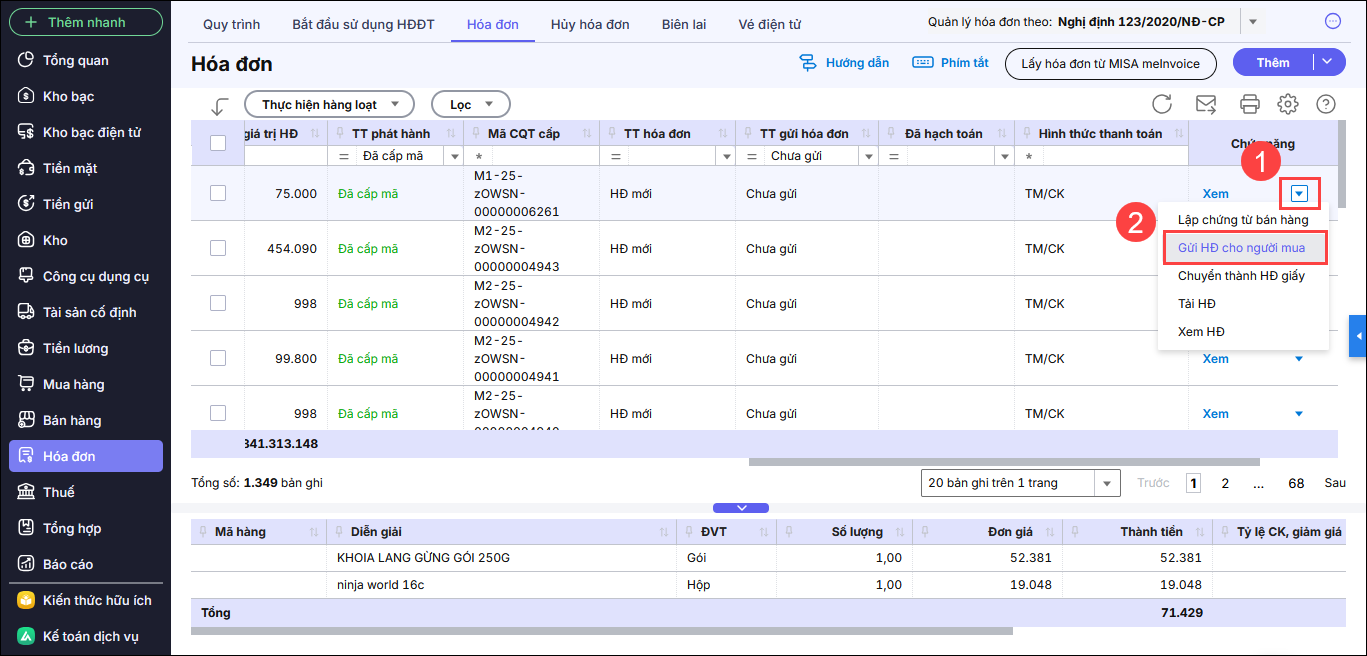Choose Gửi HĐ cho người mua menu item
The width and height of the screenshot is (1367, 656).
(x=1241, y=247)
